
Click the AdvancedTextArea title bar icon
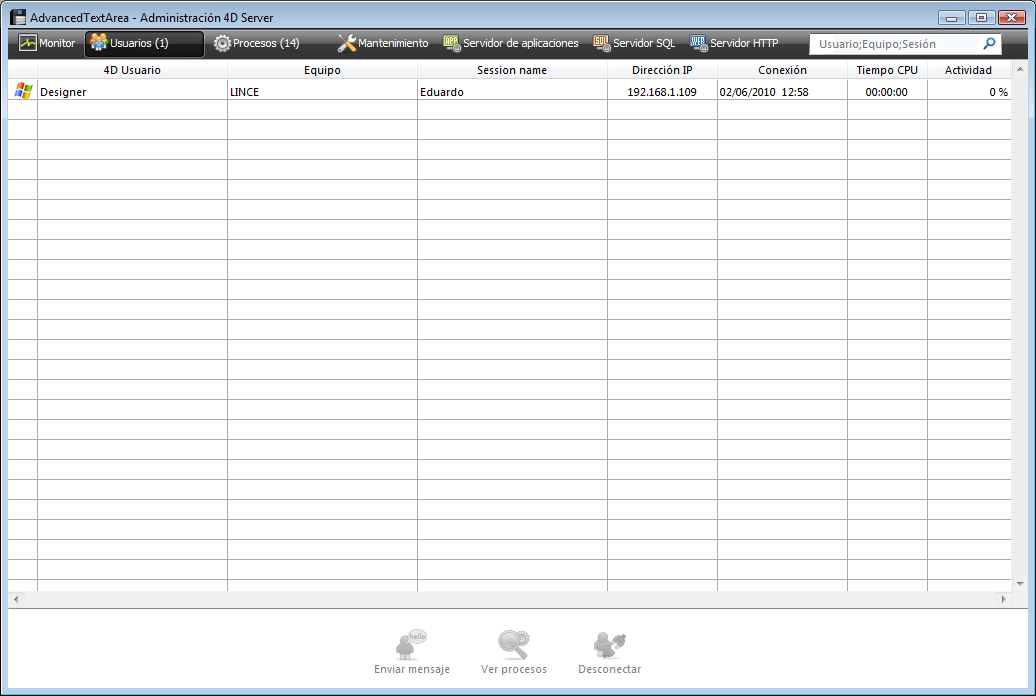[18, 17]
